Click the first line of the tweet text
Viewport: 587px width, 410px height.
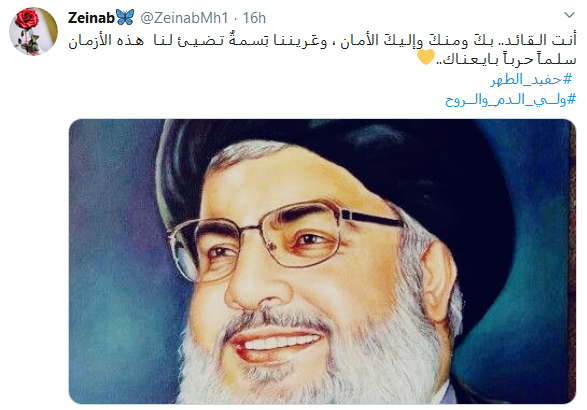pos(322,40)
